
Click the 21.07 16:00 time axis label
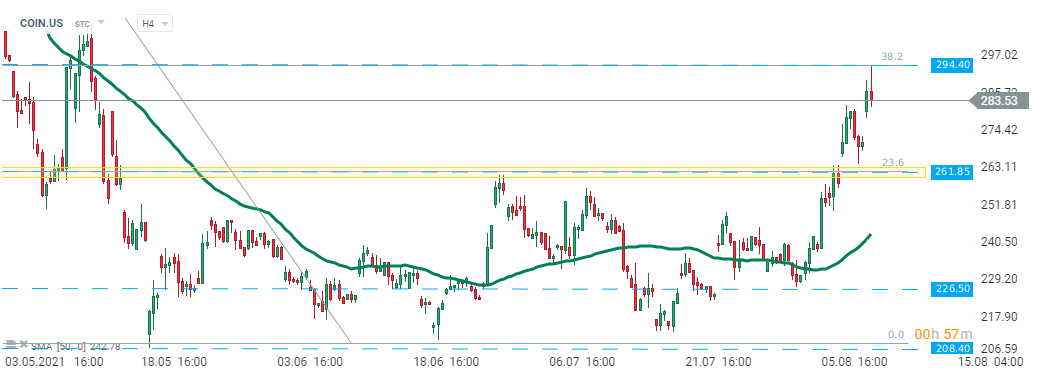(718, 362)
